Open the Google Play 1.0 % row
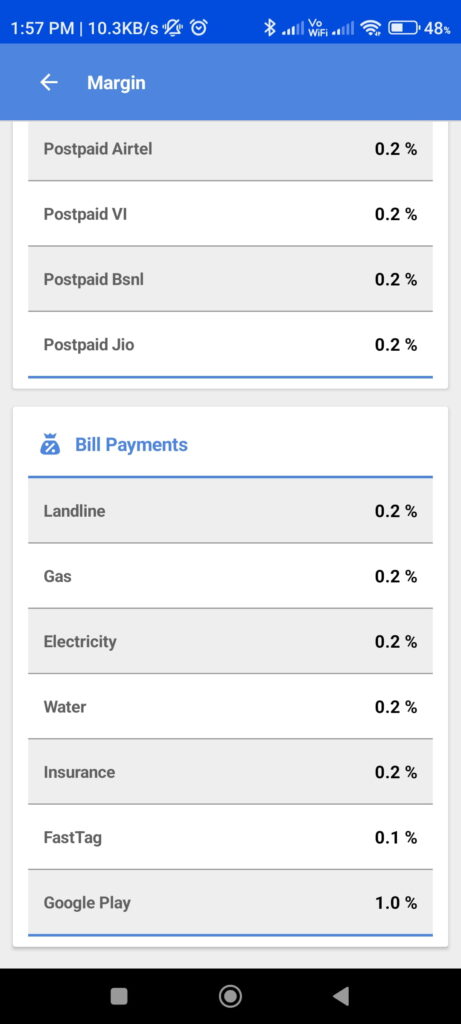This screenshot has width=461, height=1024. [x=230, y=903]
